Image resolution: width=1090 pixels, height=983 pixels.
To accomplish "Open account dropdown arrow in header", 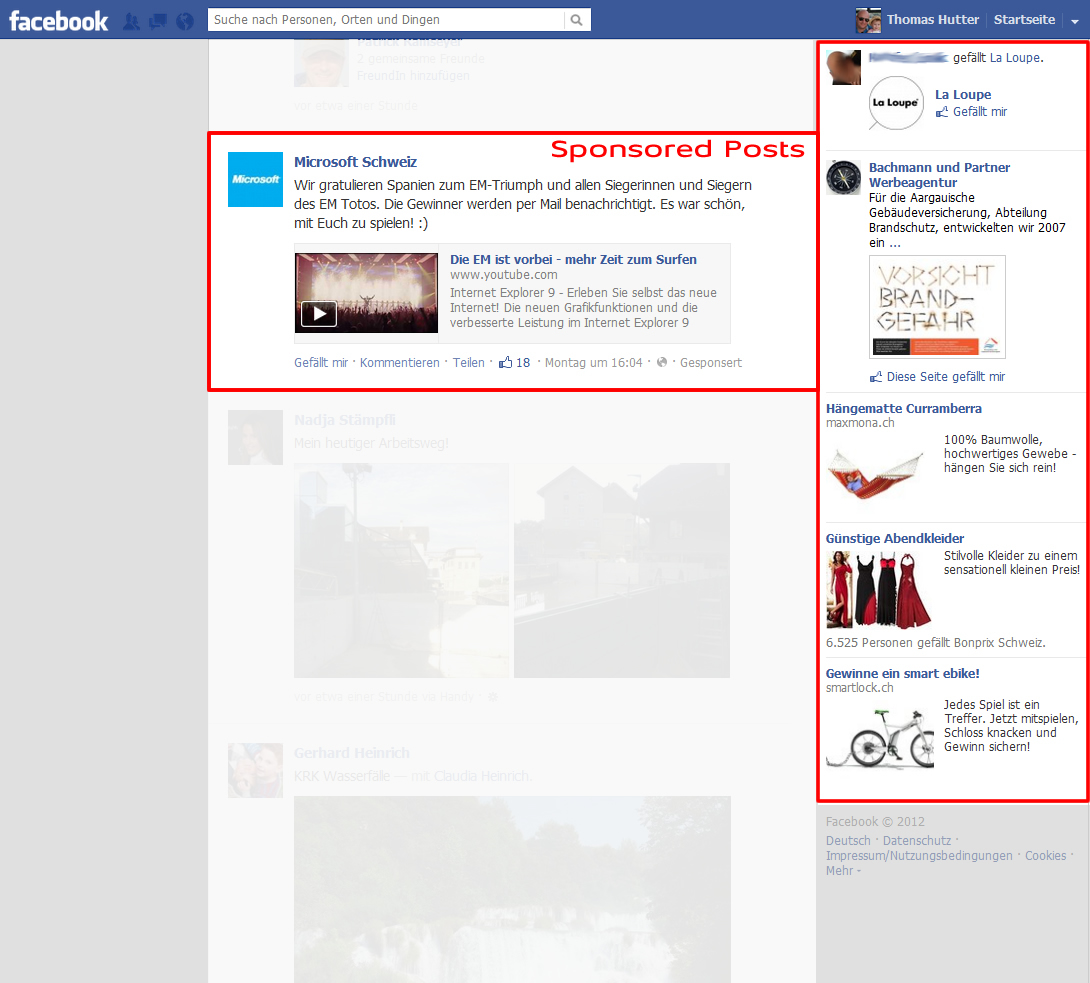I will pos(1075,21).
